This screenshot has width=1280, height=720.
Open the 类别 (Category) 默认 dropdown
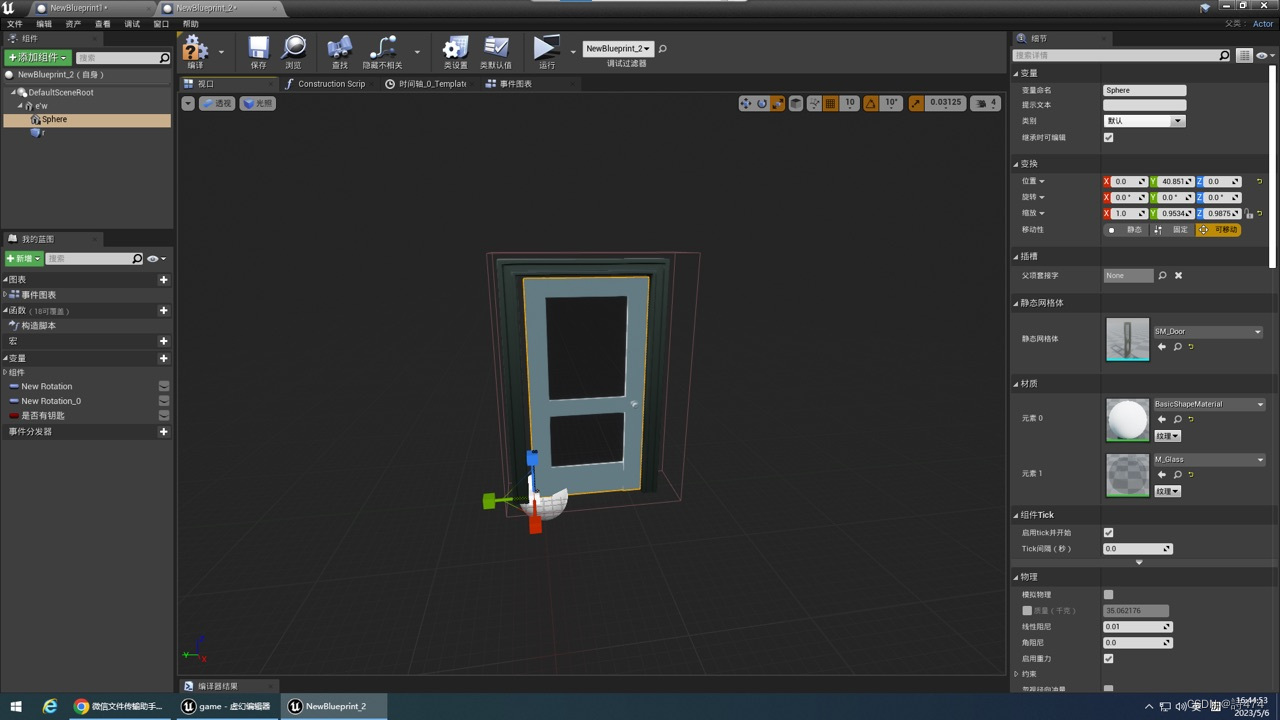(x=1144, y=121)
